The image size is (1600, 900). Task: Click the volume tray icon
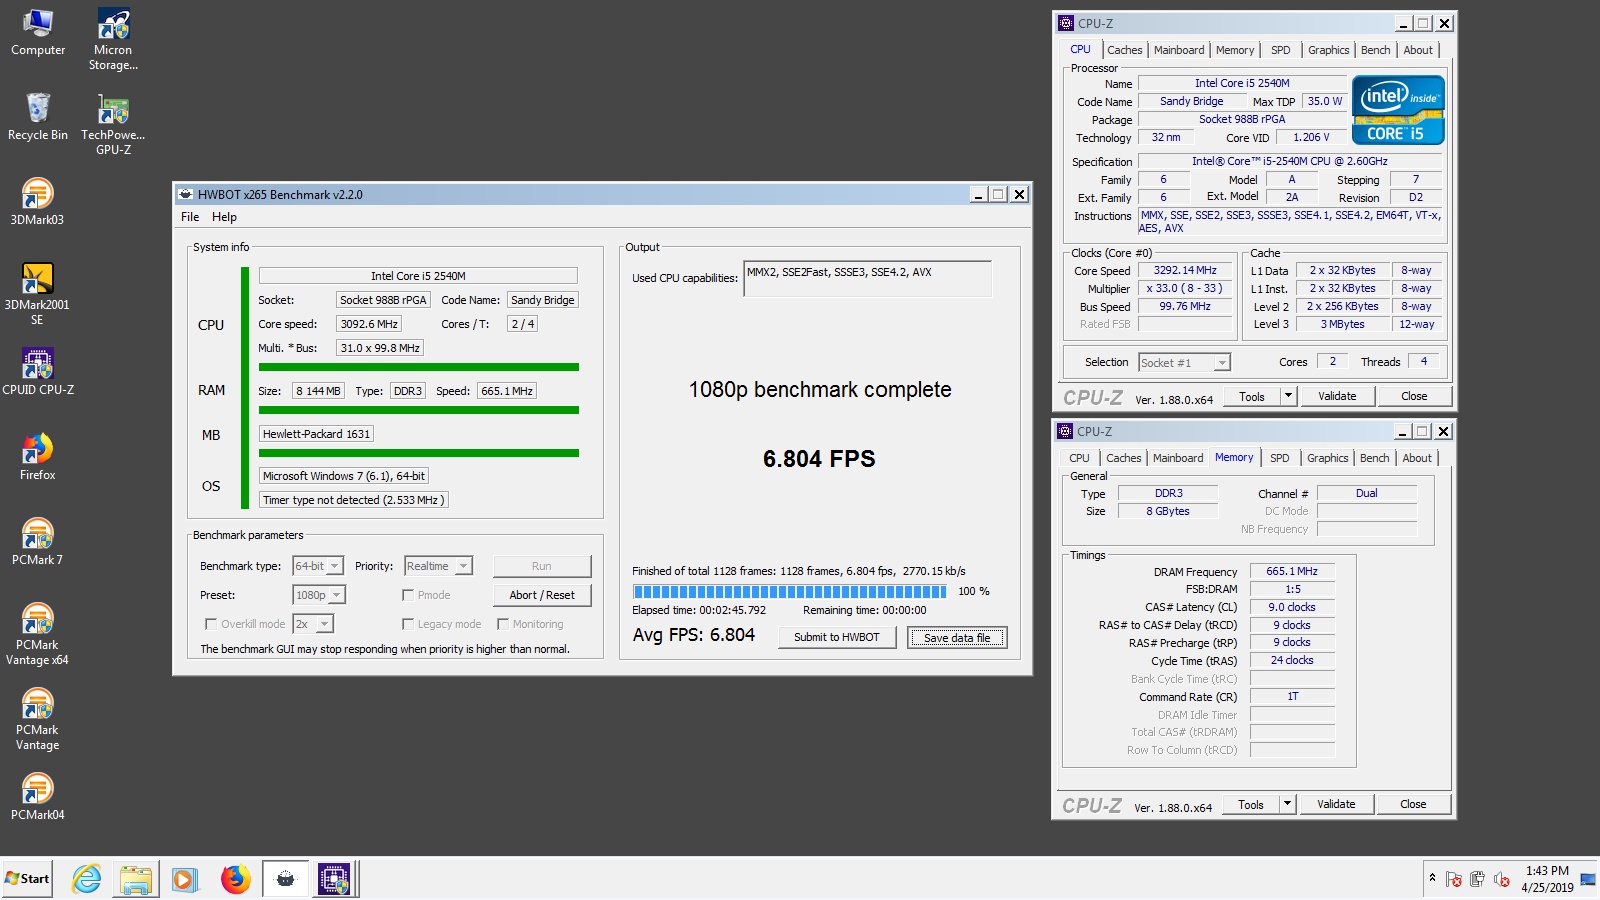(x=1501, y=879)
